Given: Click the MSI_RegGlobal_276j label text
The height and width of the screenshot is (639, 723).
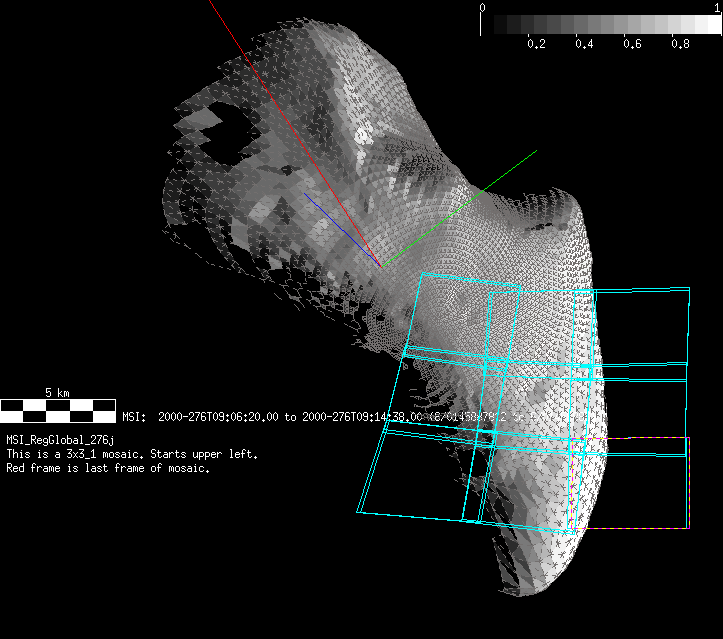Looking at the screenshot, I should pos(60,440).
